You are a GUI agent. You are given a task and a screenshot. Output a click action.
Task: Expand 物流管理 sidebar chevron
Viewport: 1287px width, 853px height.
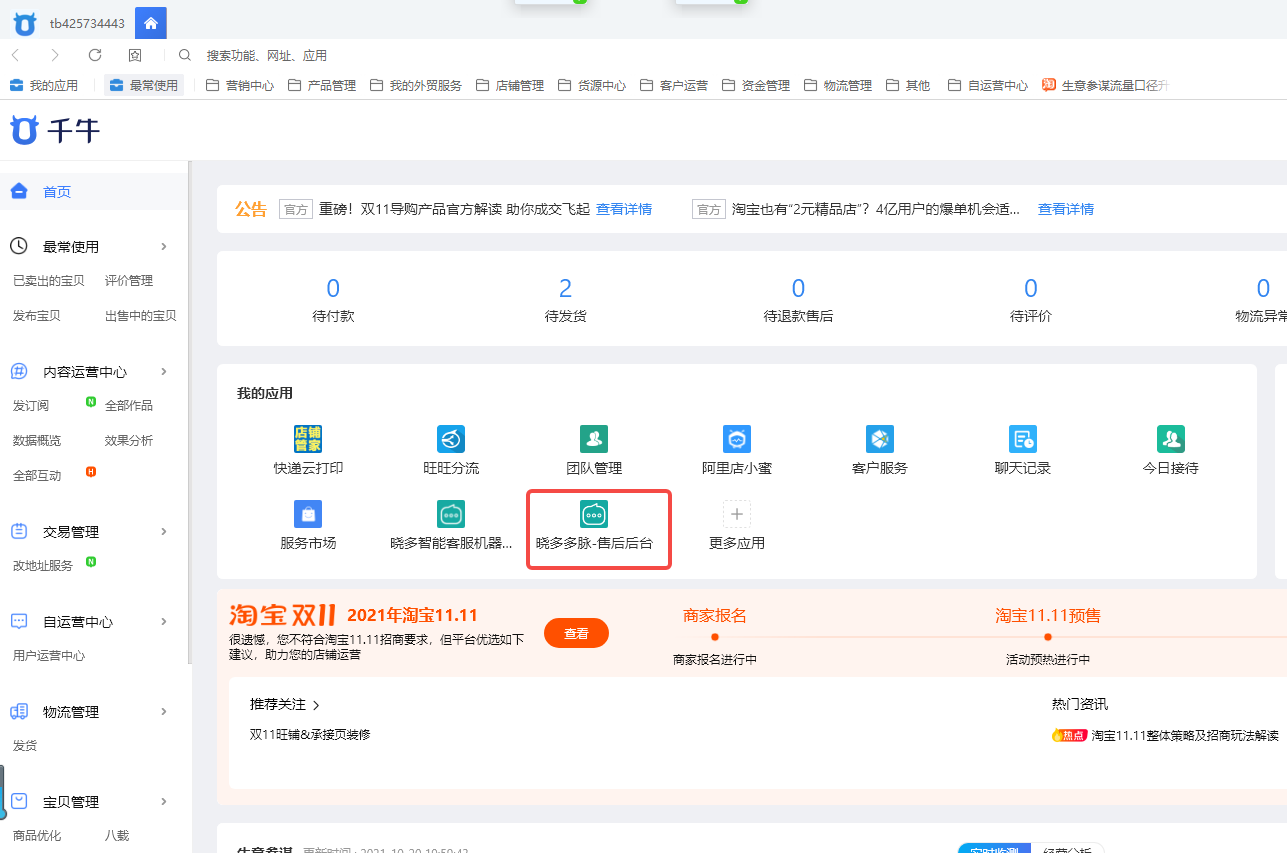click(164, 712)
